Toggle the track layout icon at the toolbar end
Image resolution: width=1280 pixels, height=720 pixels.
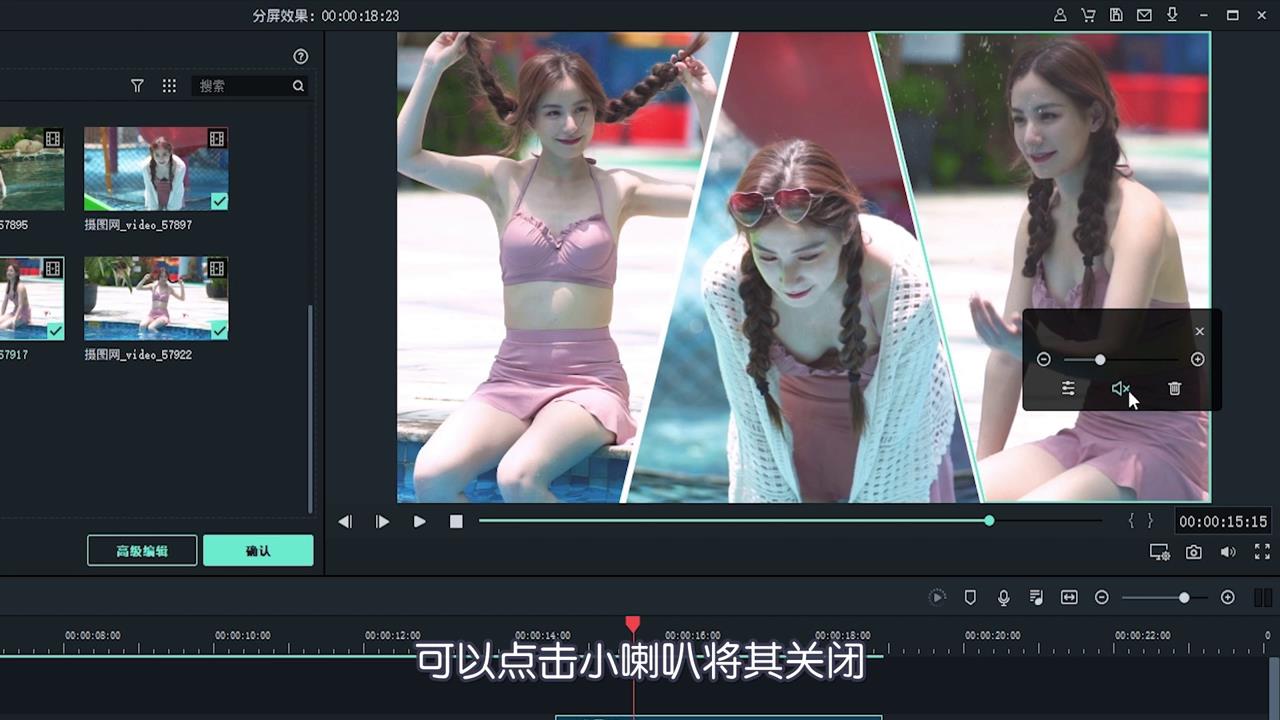pos(1263,598)
